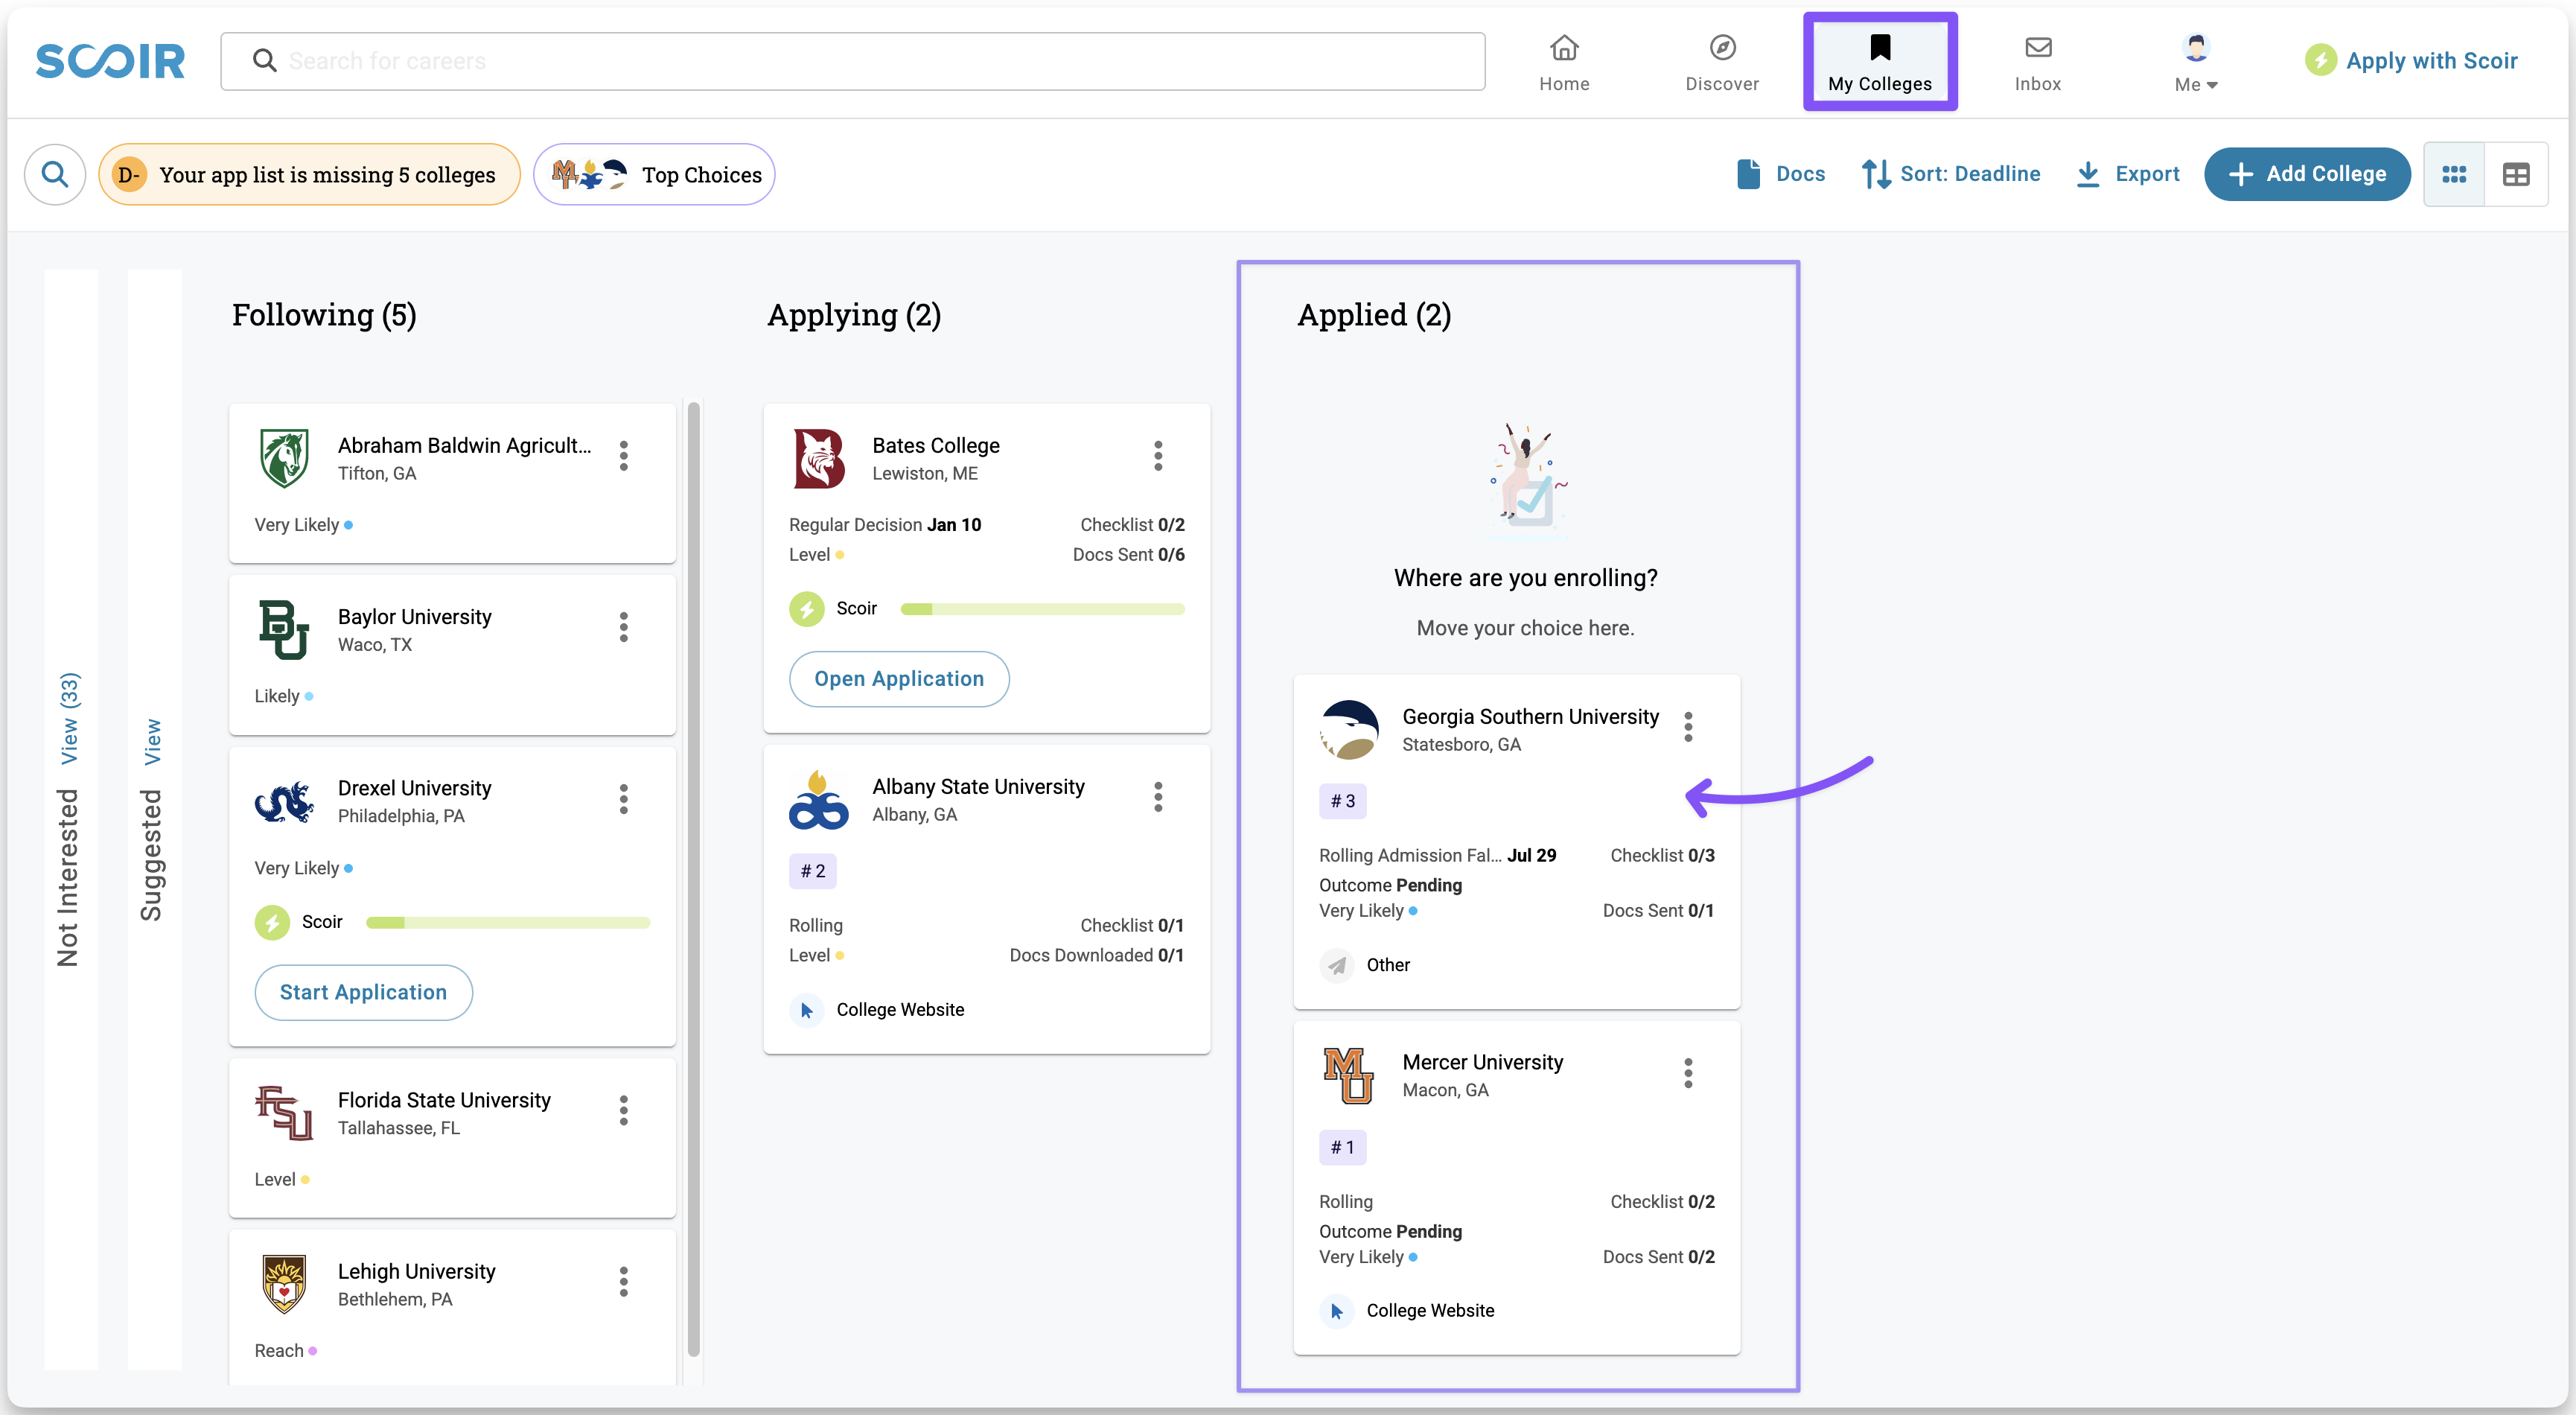Click the Baylor University logo
The image size is (2576, 1415).
pyautogui.click(x=283, y=629)
